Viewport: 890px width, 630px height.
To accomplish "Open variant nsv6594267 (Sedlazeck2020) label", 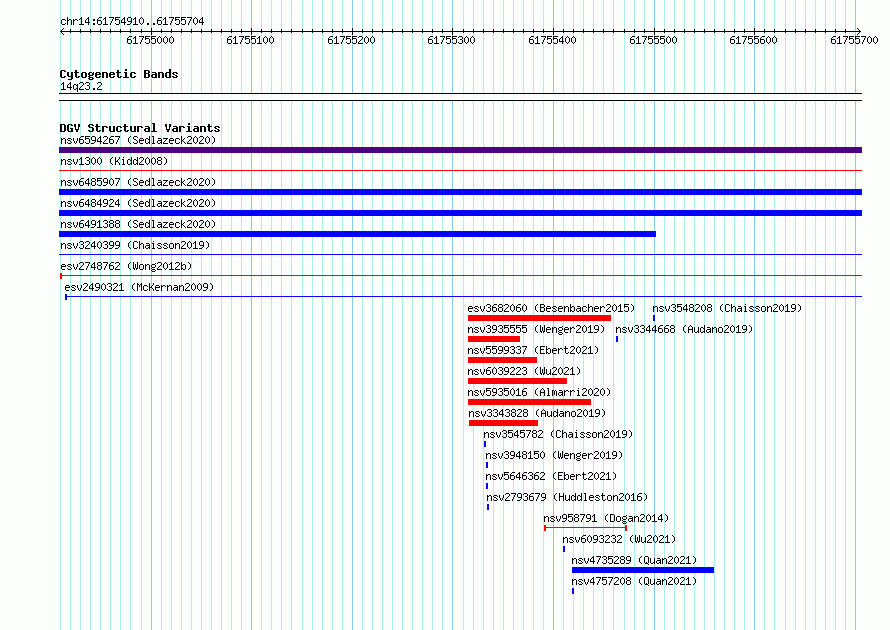I will coord(138,140).
